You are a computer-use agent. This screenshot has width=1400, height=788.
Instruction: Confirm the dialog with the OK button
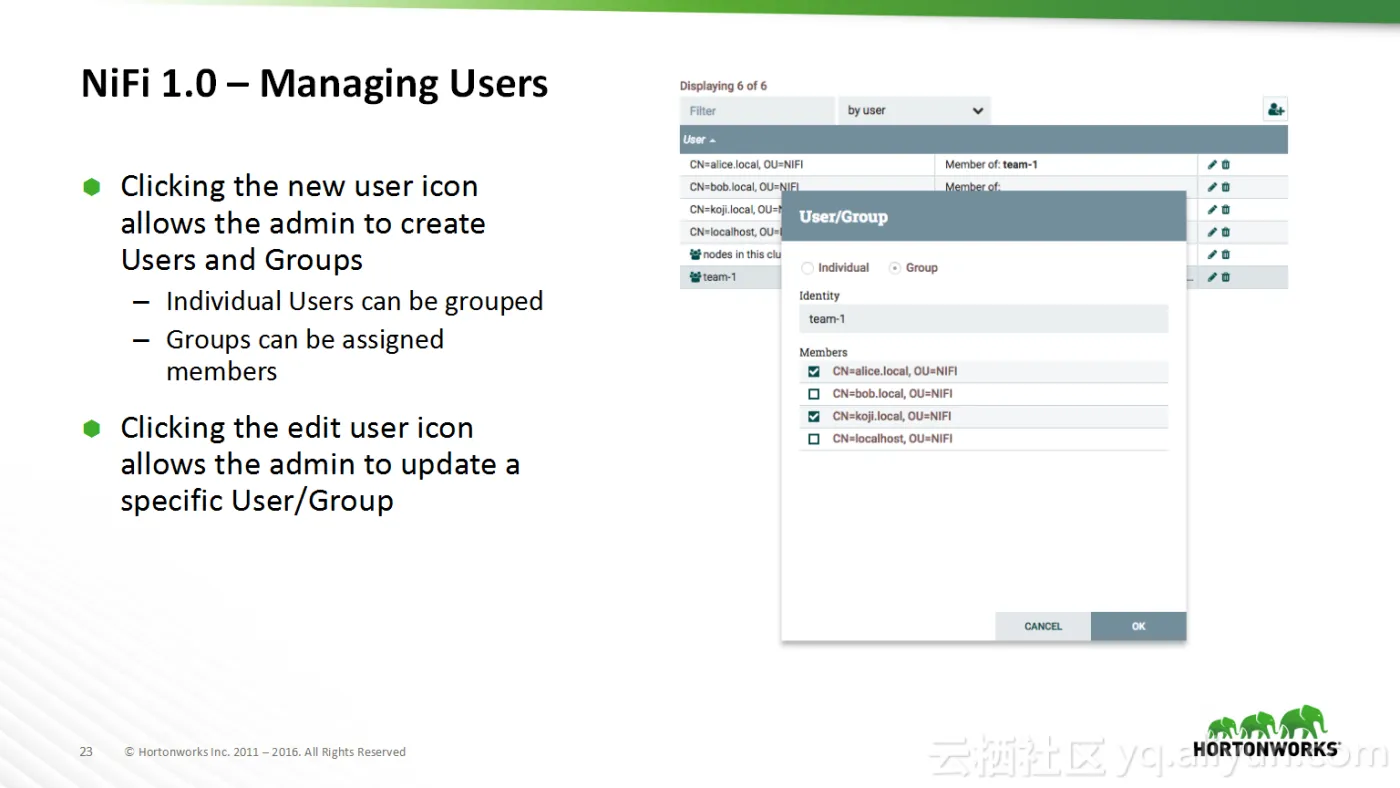pyautogui.click(x=1139, y=626)
